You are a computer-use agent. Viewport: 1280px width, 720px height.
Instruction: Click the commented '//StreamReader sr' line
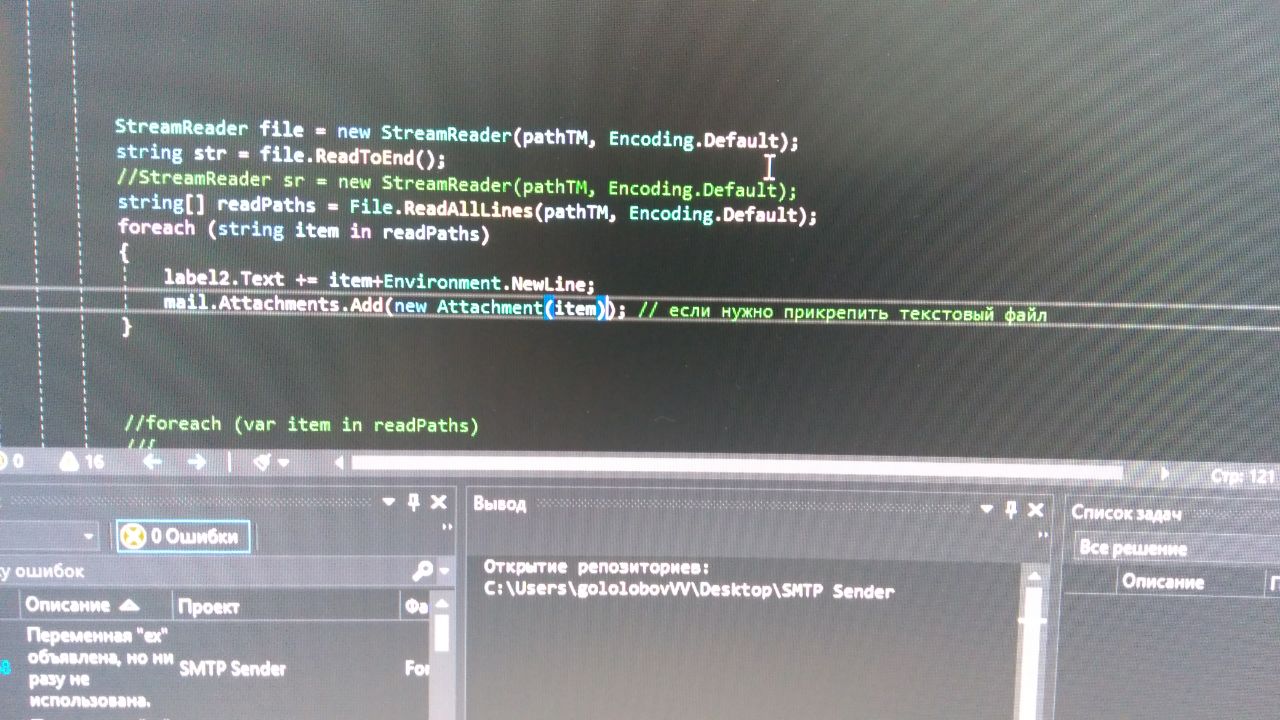coord(456,184)
